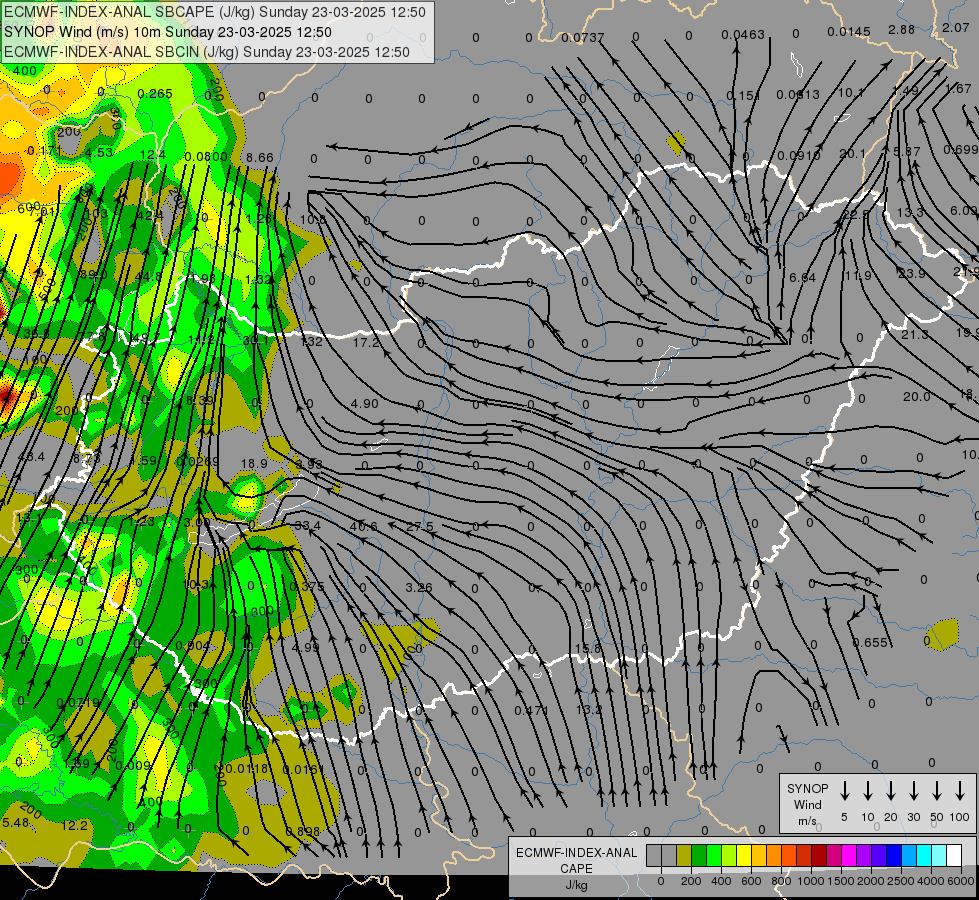Click the map value '4.90'
Image resolution: width=979 pixels, height=900 pixels.
(x=365, y=403)
